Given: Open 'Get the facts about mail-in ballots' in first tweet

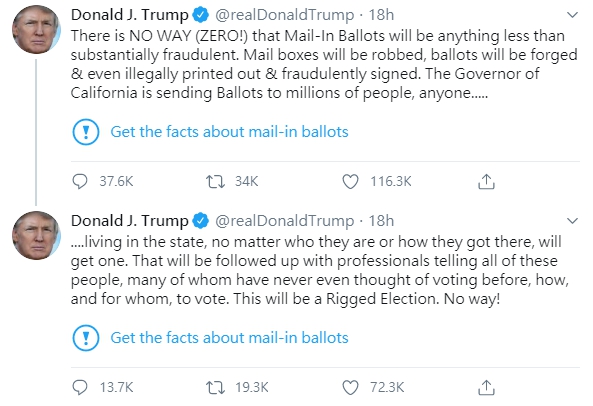Looking at the screenshot, I should point(229,132).
